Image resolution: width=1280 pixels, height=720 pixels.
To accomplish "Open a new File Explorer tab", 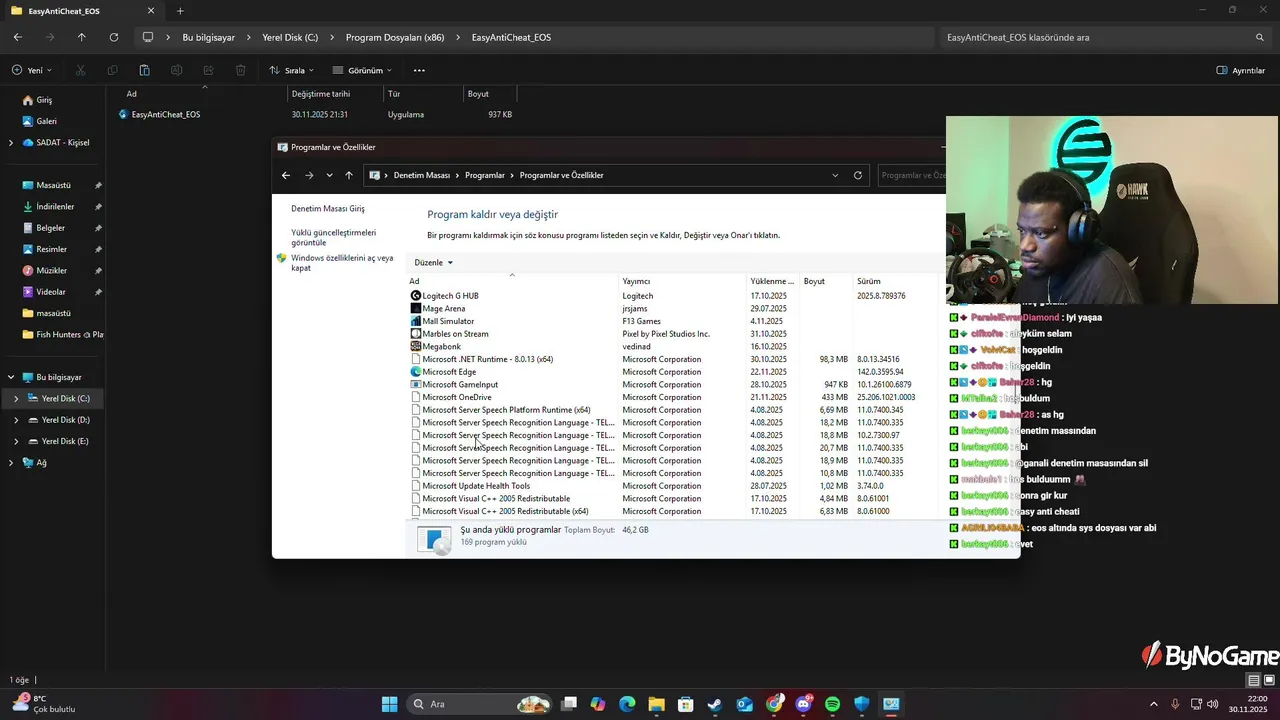I will (x=180, y=11).
